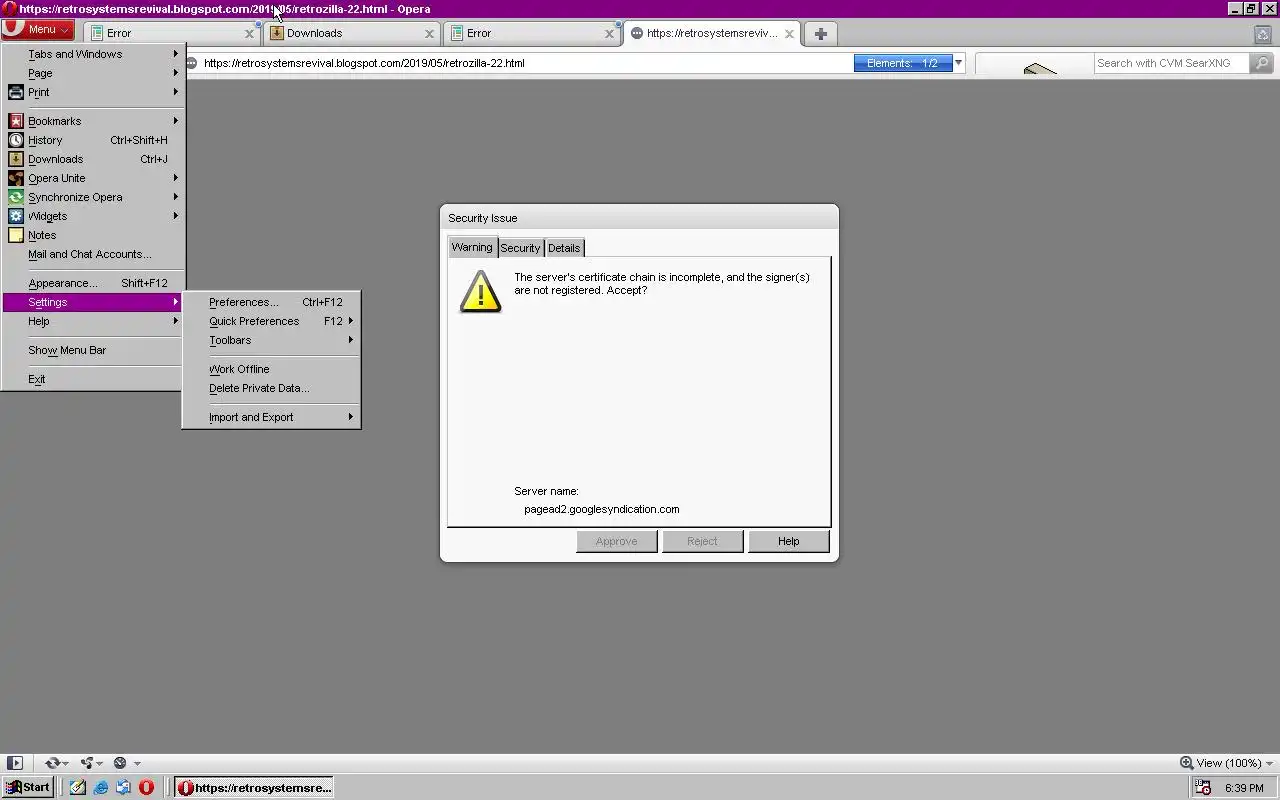Expand the Page submenu

(91, 73)
